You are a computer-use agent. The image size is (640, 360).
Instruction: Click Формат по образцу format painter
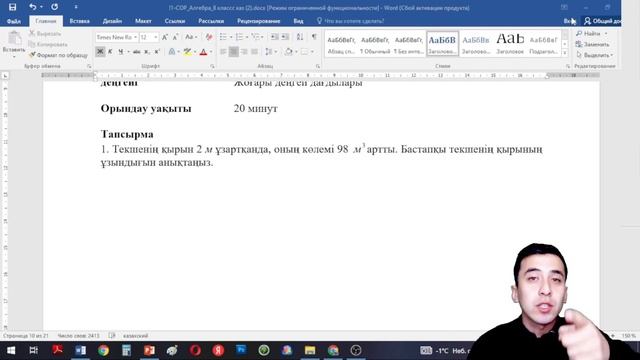58,55
